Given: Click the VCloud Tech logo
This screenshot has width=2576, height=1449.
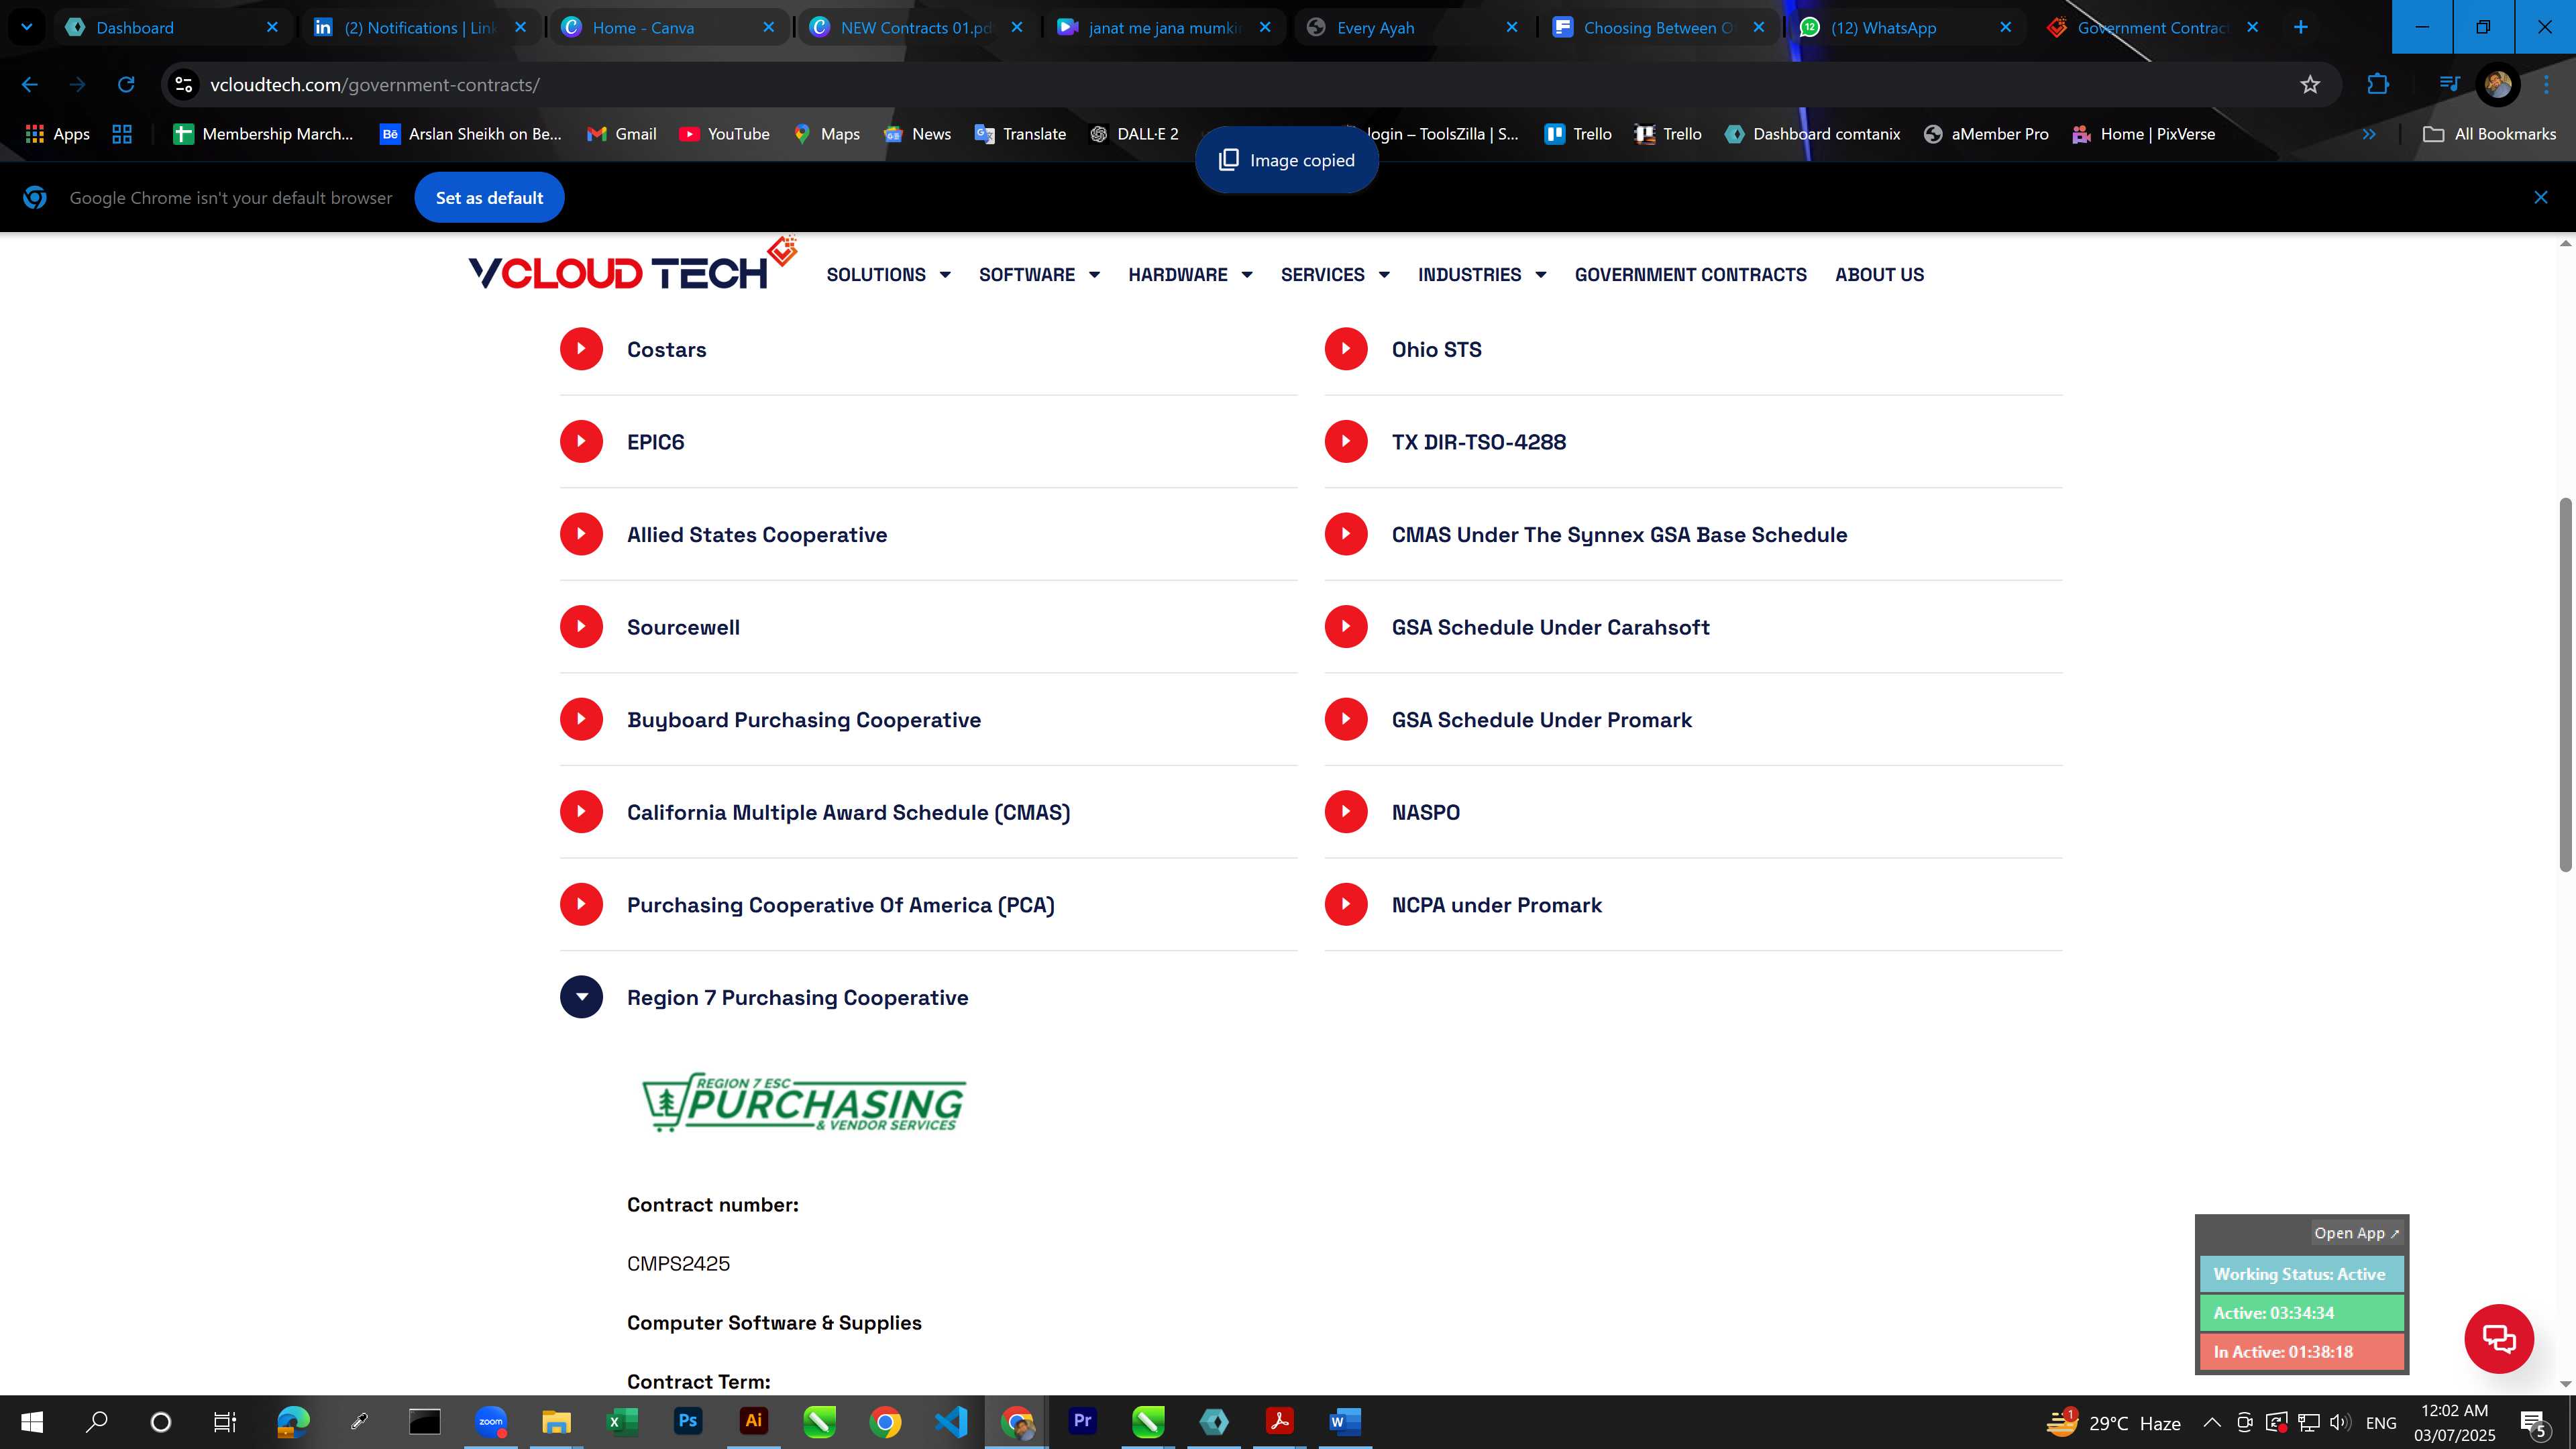Looking at the screenshot, I should tap(632, 265).
